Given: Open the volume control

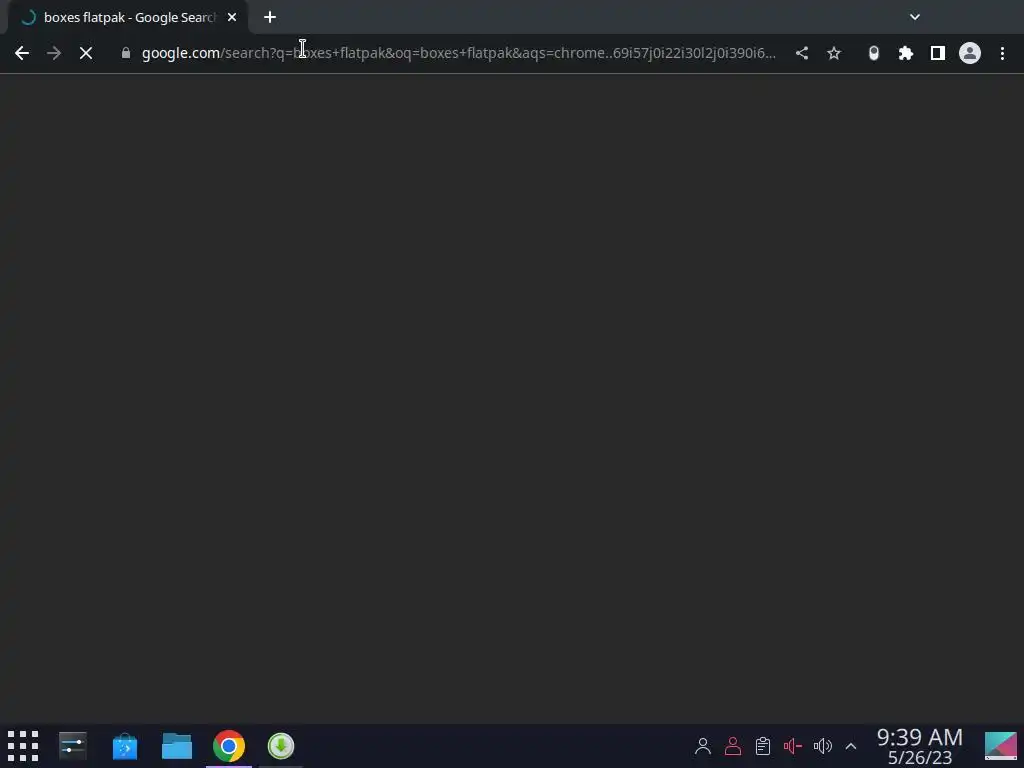Looking at the screenshot, I should pyautogui.click(x=823, y=746).
